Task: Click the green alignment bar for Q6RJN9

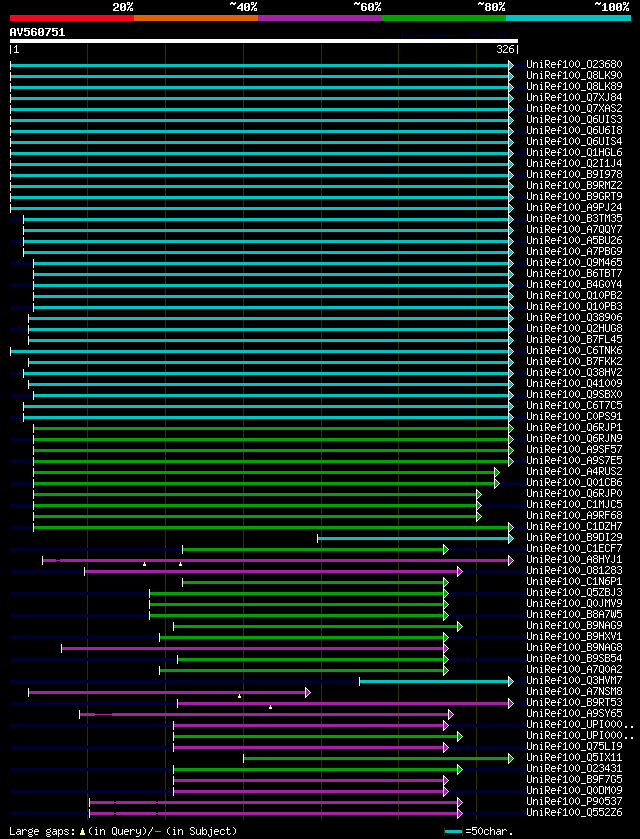Action: point(271,439)
